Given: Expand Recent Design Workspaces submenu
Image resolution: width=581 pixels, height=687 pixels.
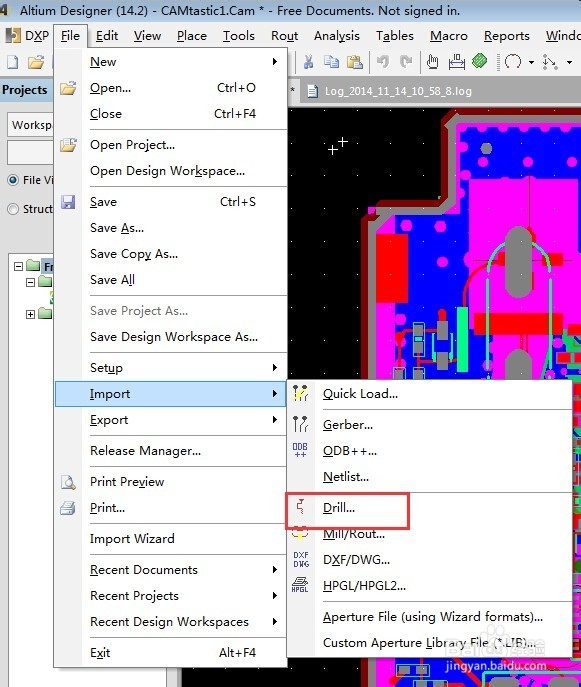Looking at the screenshot, I should click(x=171, y=622).
